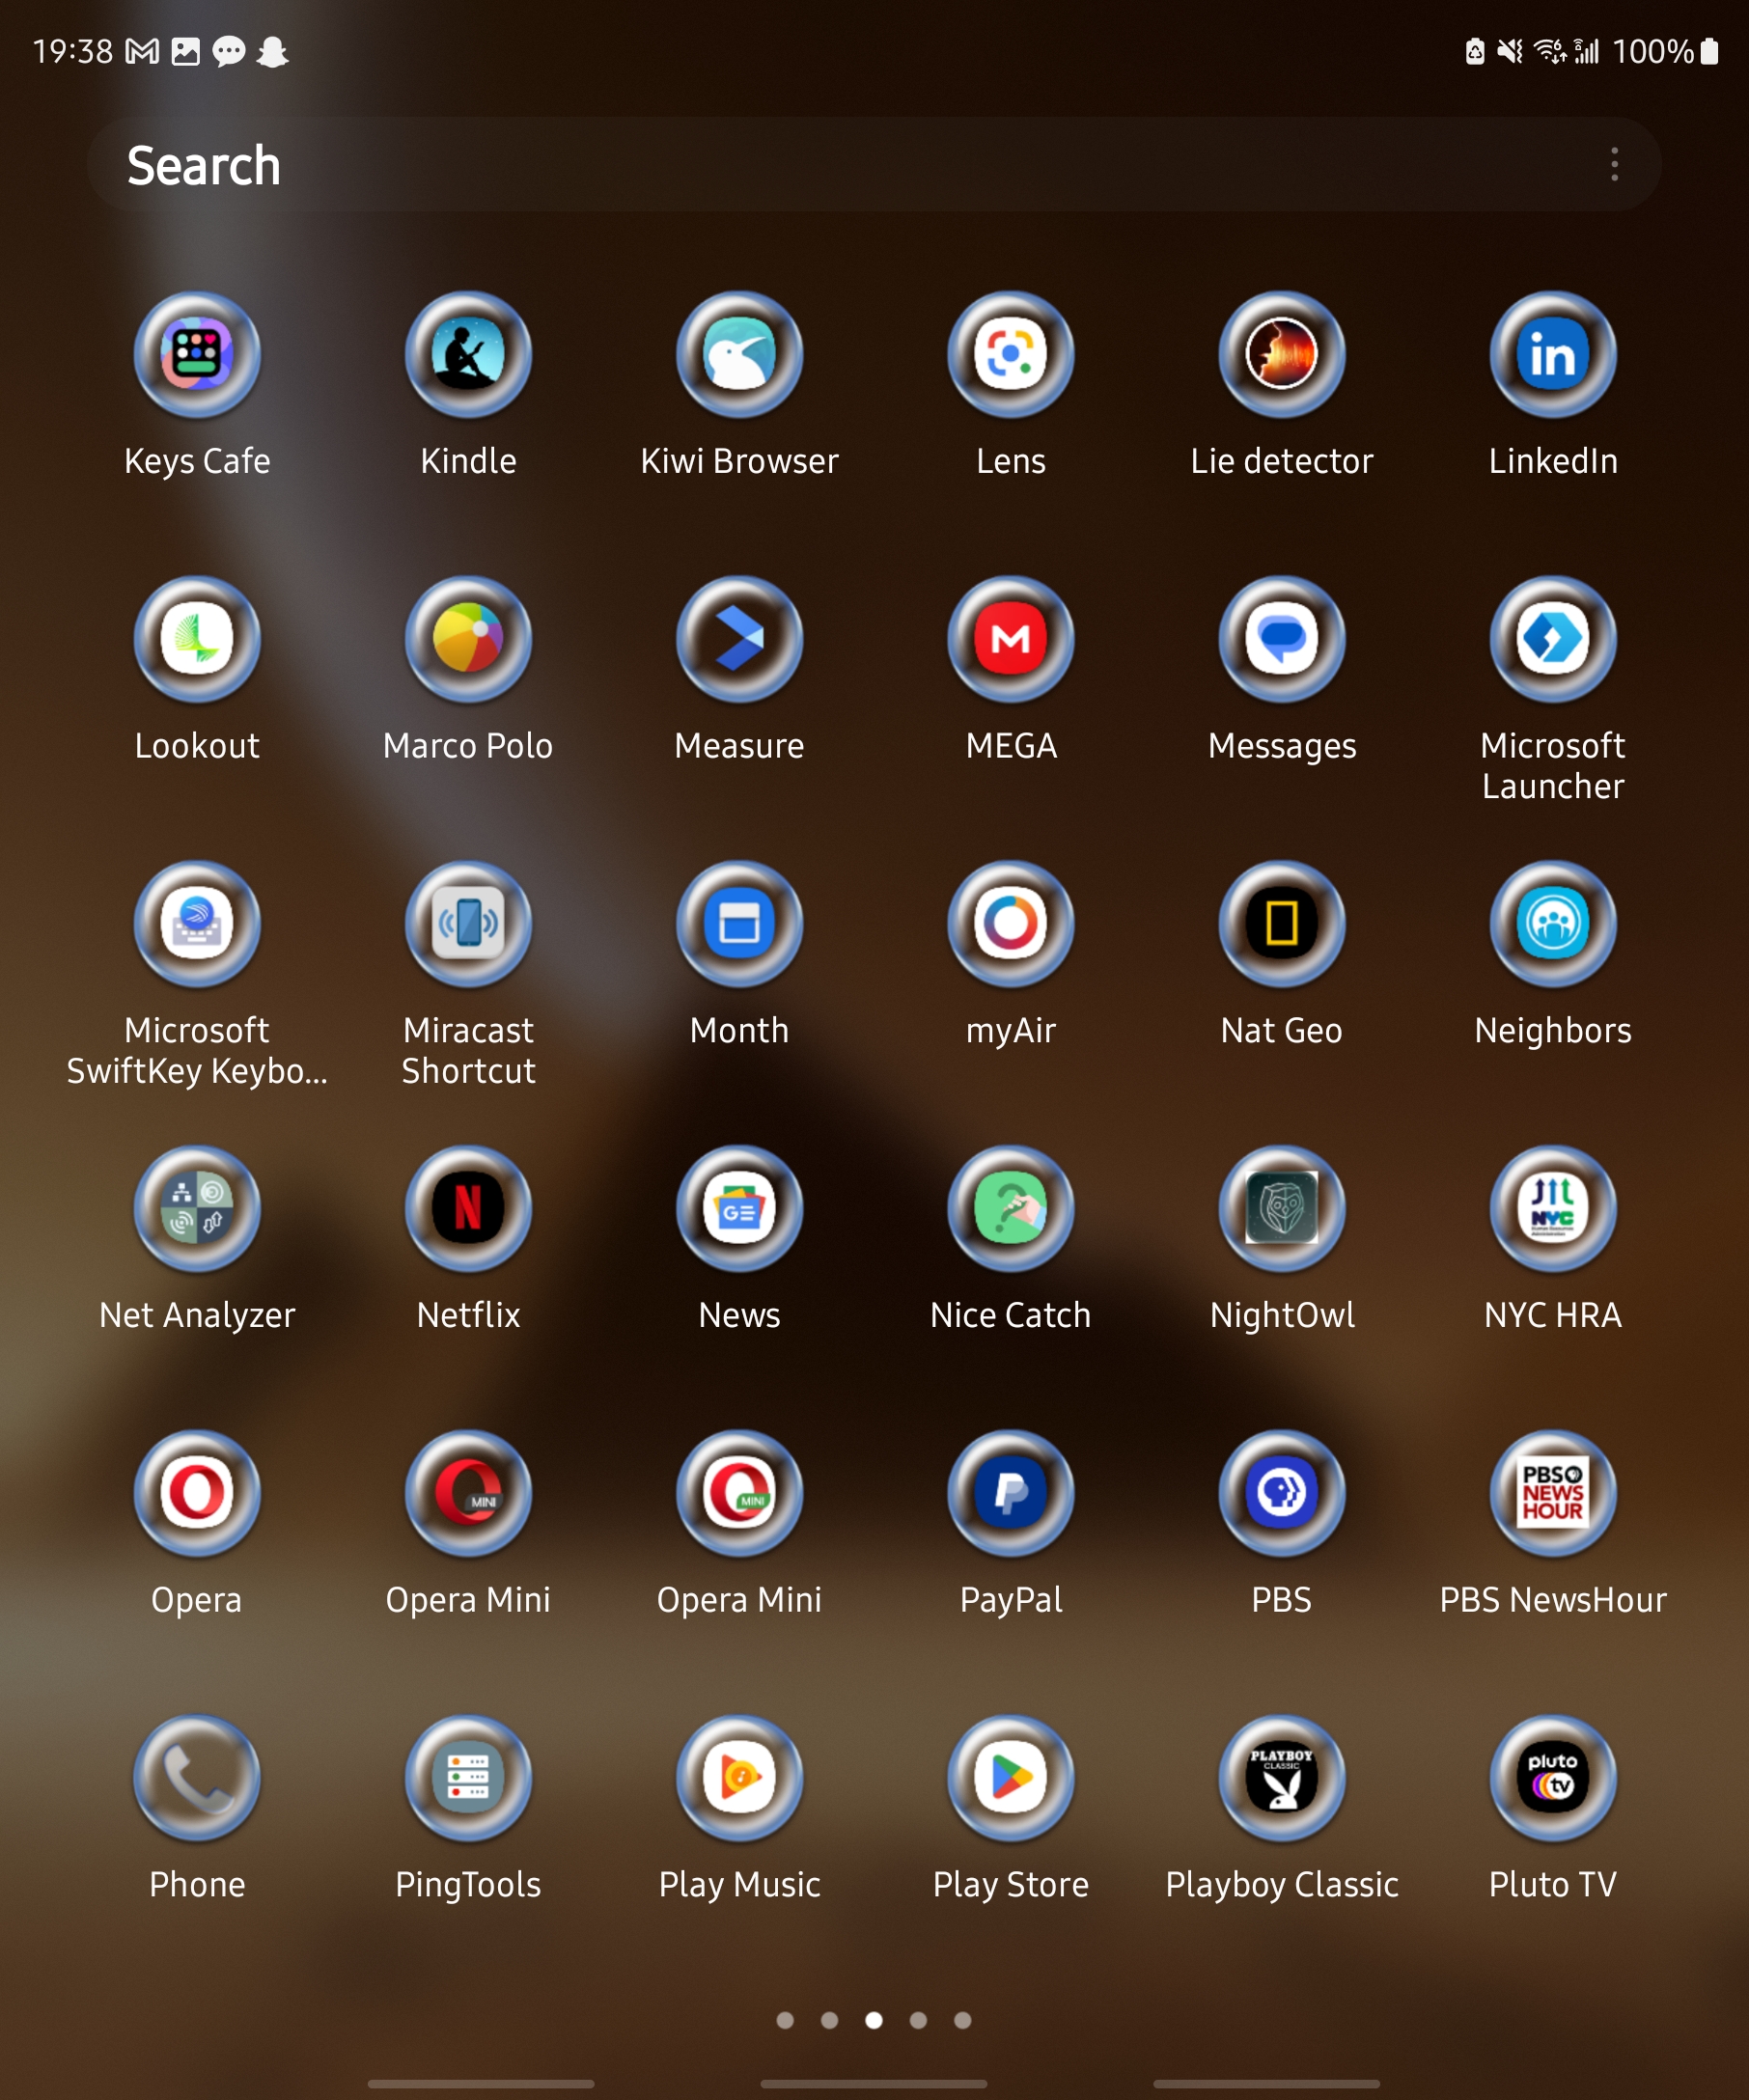Tap the muted sound icon in status bar
This screenshot has width=1749, height=2100.
pyautogui.click(x=1509, y=51)
